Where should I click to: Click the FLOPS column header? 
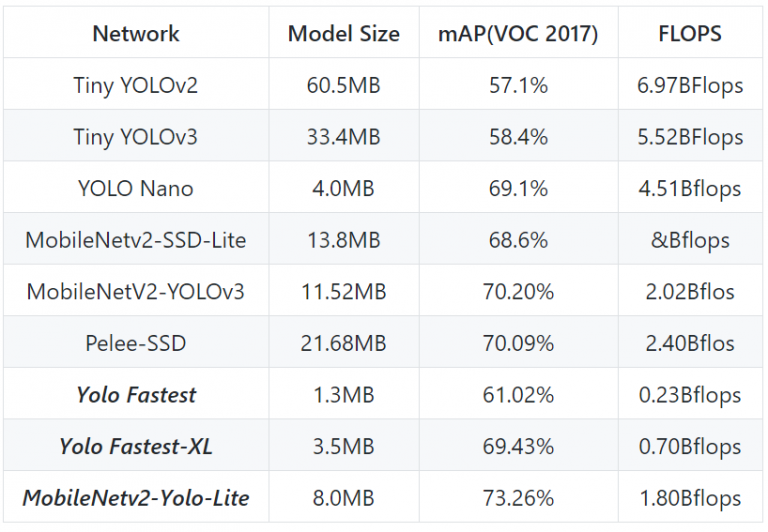pyautogui.click(x=690, y=33)
